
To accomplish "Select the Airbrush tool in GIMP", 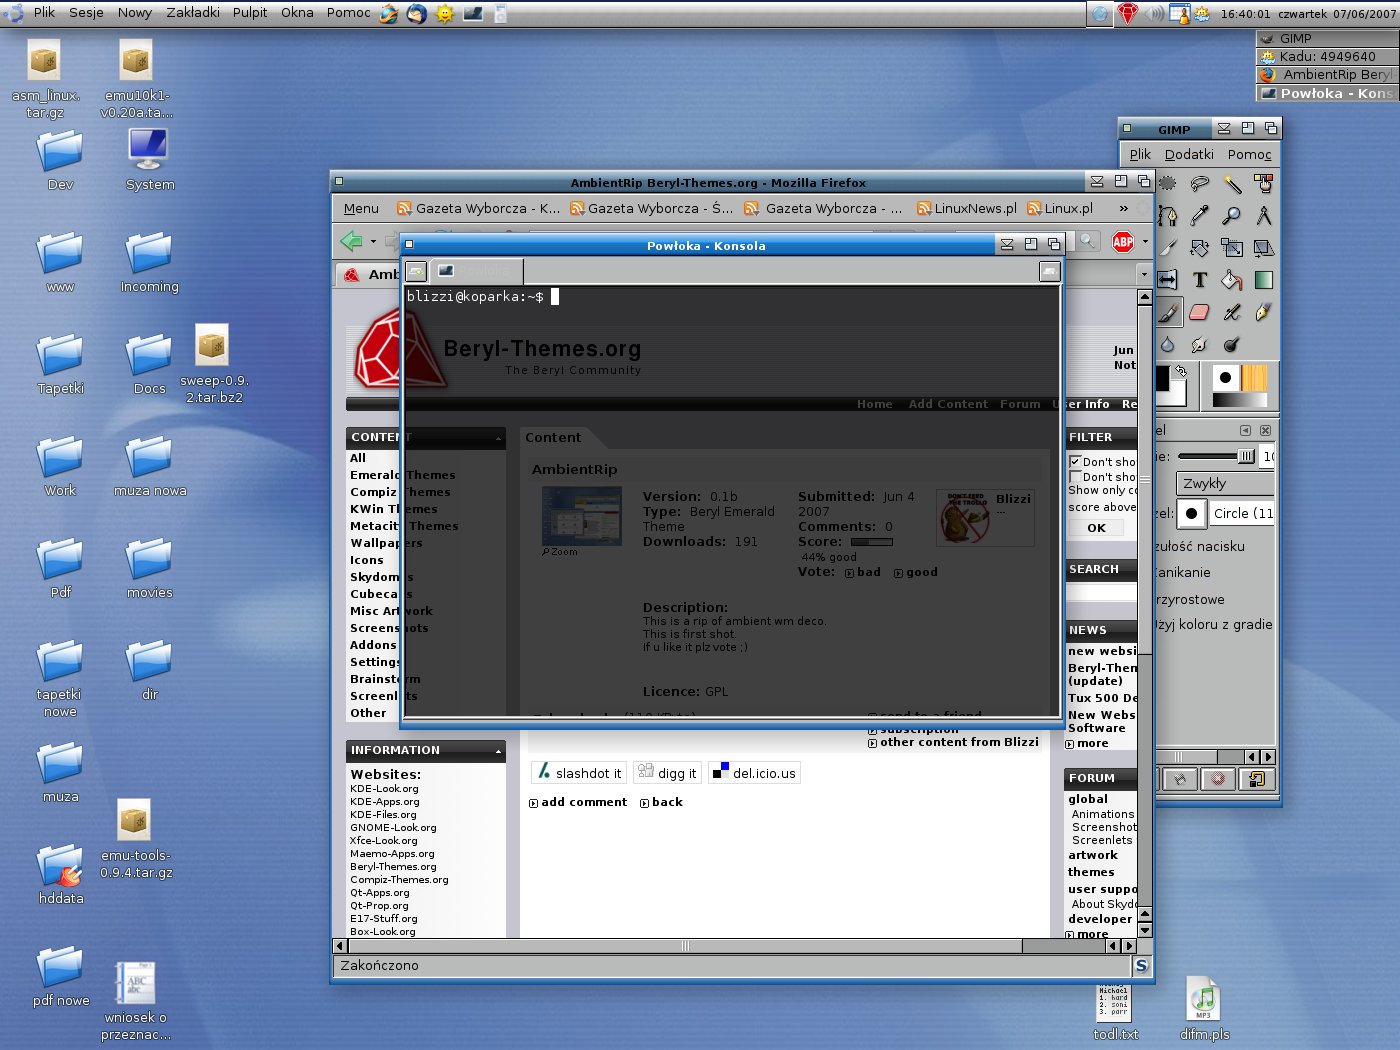I will pos(1232,312).
